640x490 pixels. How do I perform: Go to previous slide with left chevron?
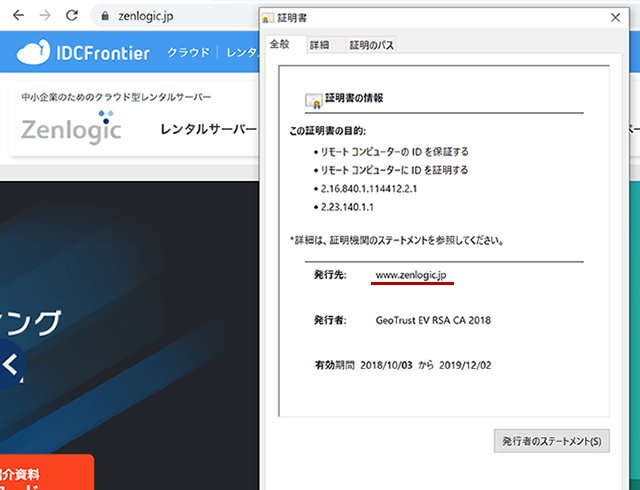10,367
